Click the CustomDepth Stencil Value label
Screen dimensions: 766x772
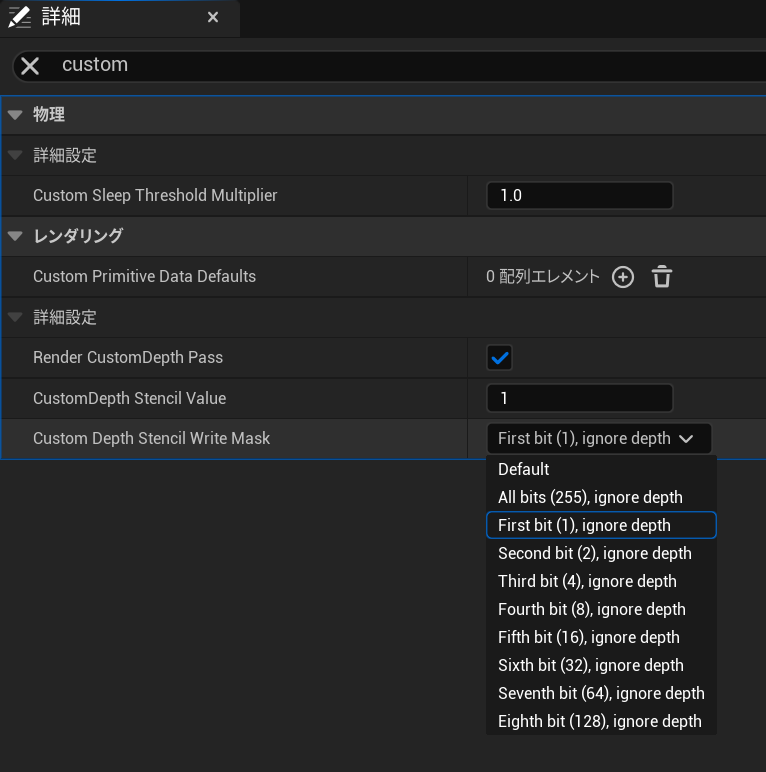click(129, 398)
